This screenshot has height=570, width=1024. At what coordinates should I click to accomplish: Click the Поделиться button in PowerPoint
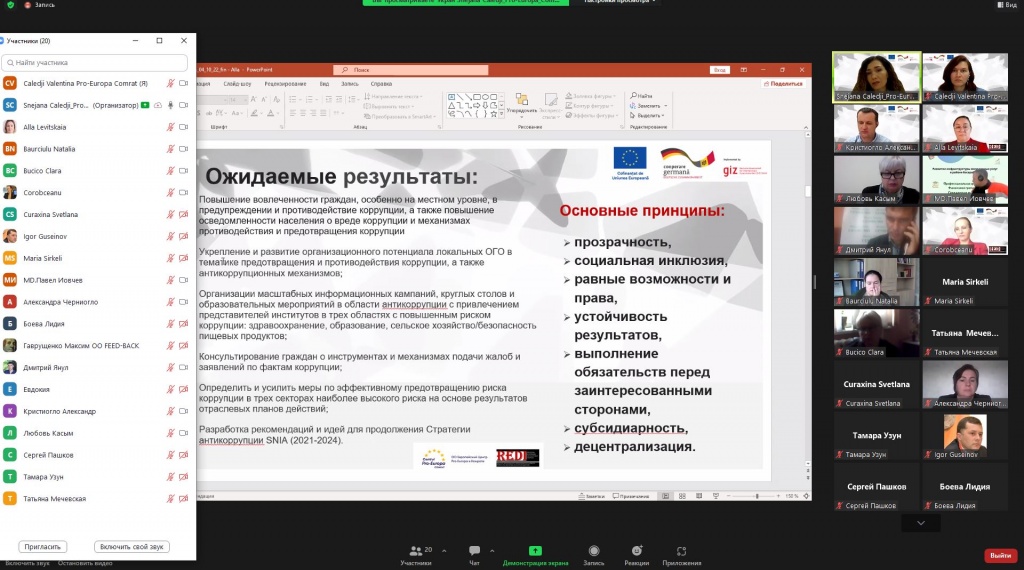tap(783, 84)
